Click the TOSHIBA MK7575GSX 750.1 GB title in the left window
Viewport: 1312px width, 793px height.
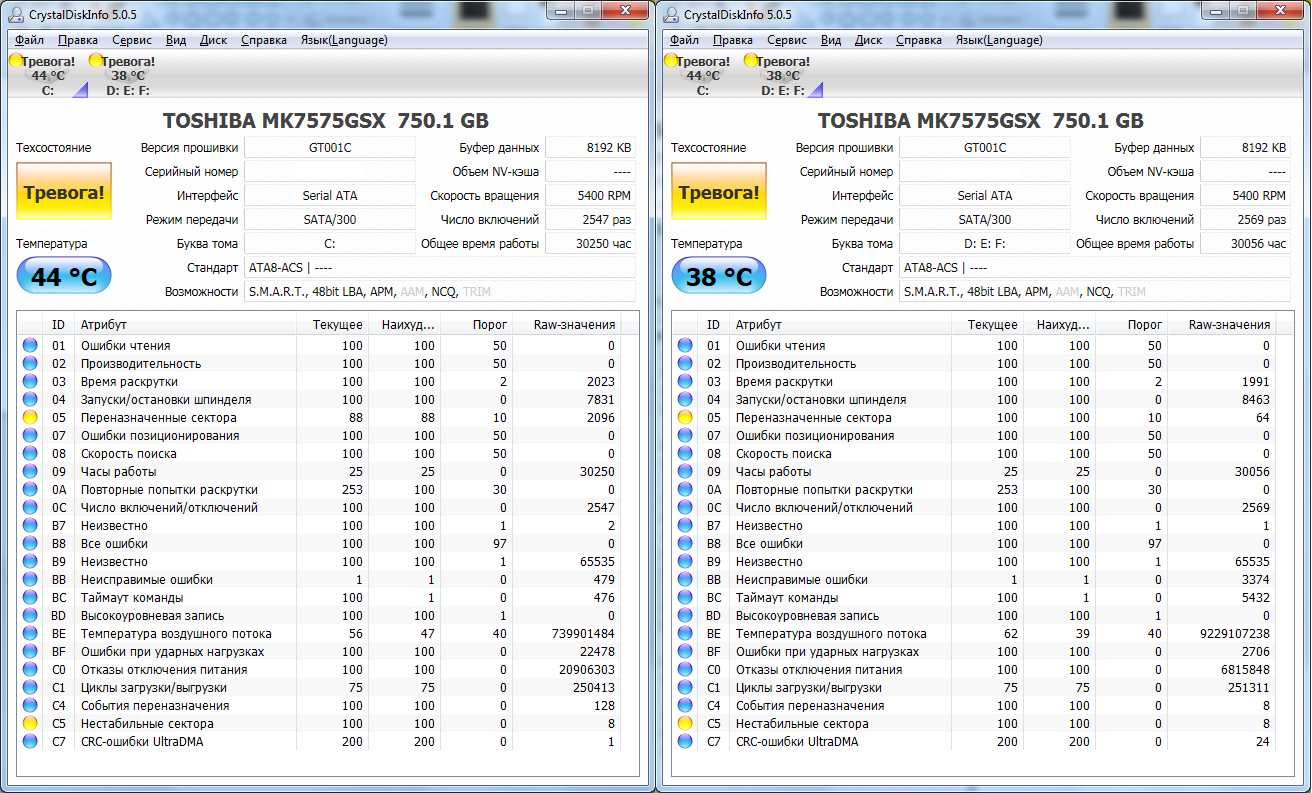click(x=326, y=121)
